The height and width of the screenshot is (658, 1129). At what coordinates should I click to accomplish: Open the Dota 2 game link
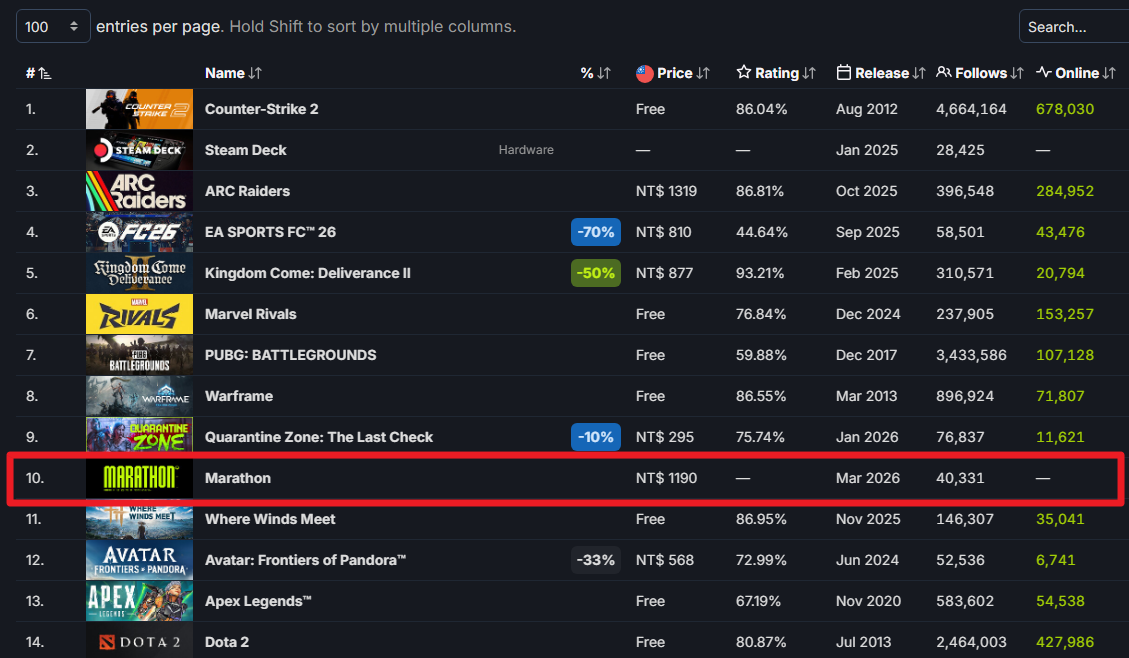pos(226,642)
